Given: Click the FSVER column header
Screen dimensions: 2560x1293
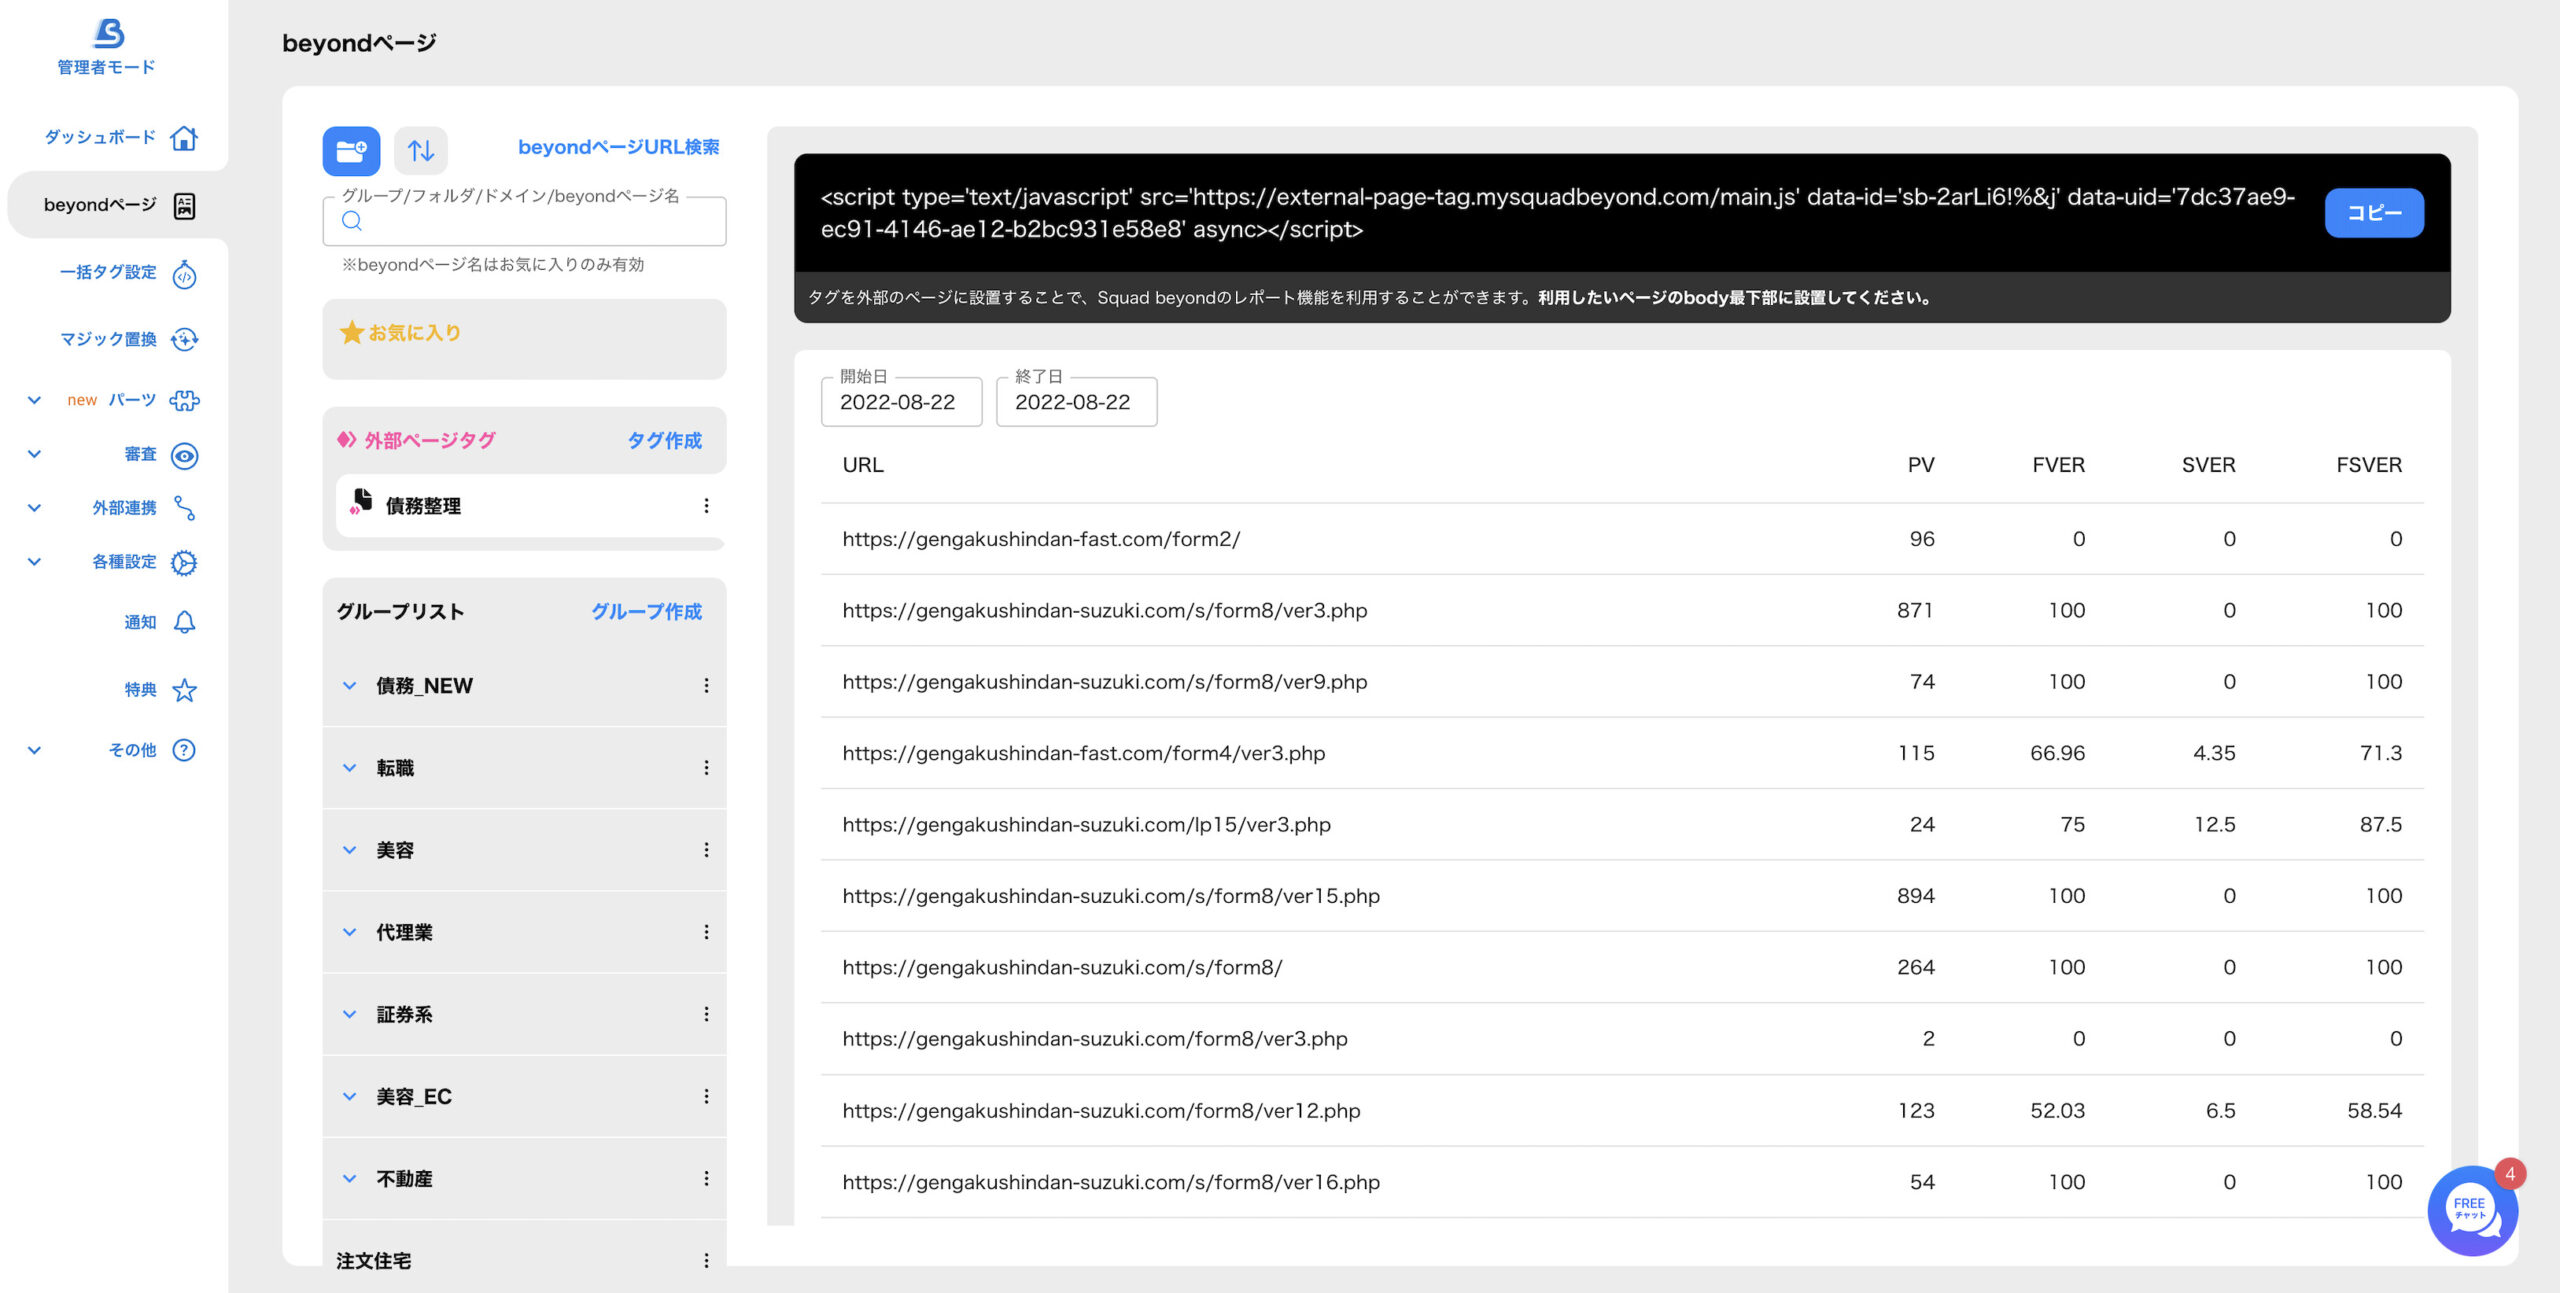Looking at the screenshot, I should [2369, 465].
